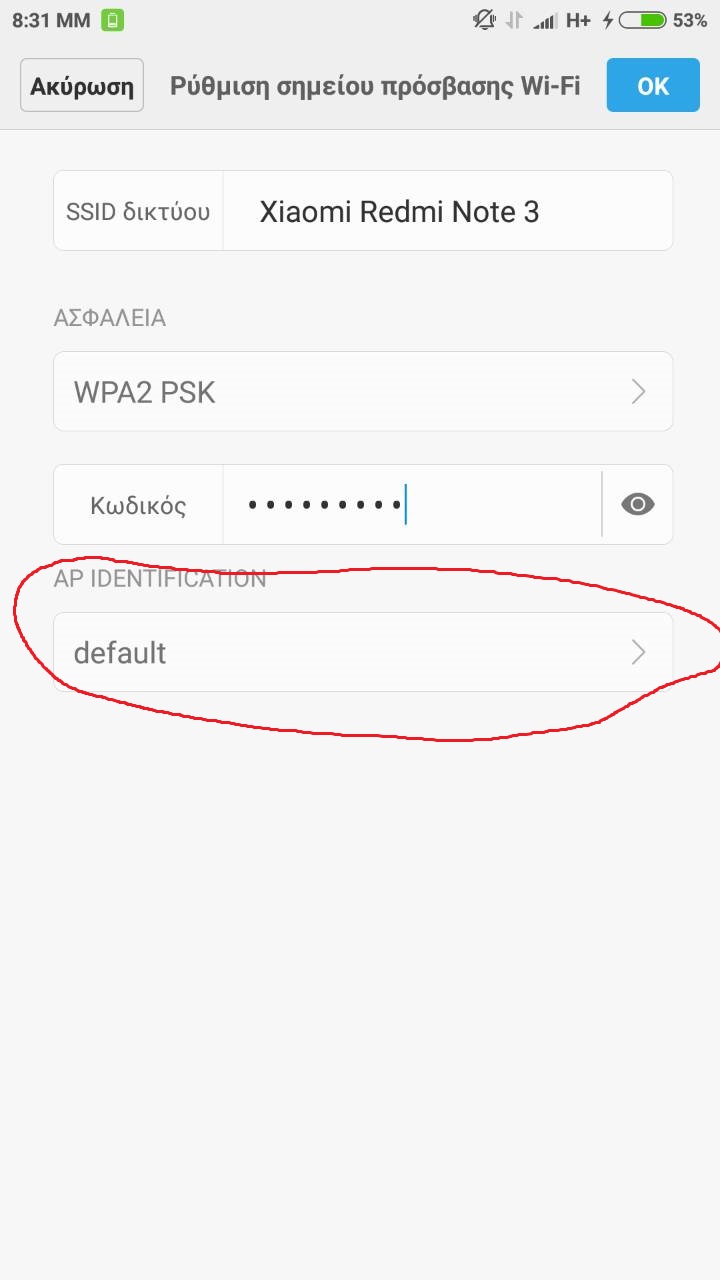Tap the Ακύρωση cancel button
The height and width of the screenshot is (1280, 720).
click(x=82, y=85)
